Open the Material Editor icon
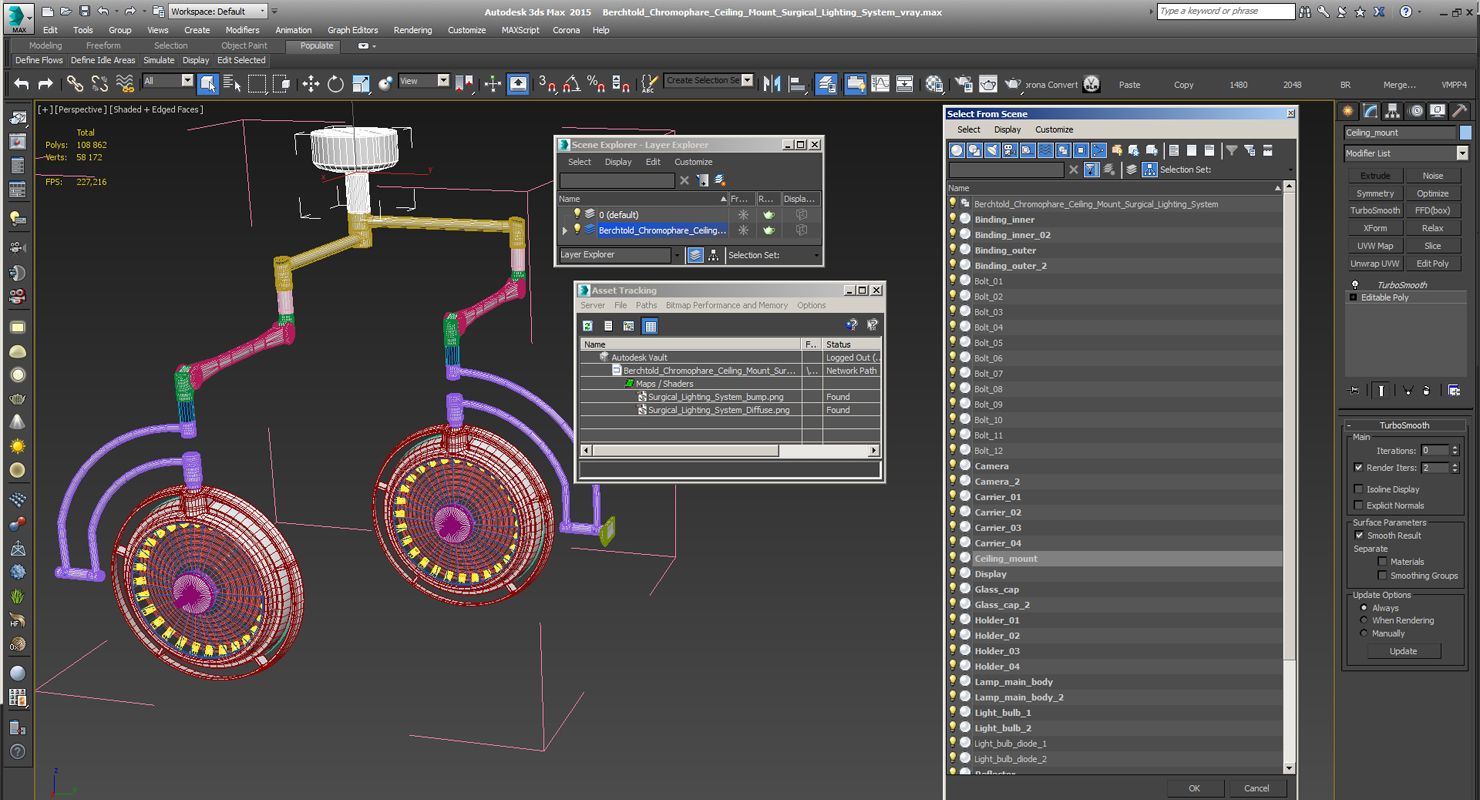This screenshot has height=800, width=1480. tap(934, 84)
